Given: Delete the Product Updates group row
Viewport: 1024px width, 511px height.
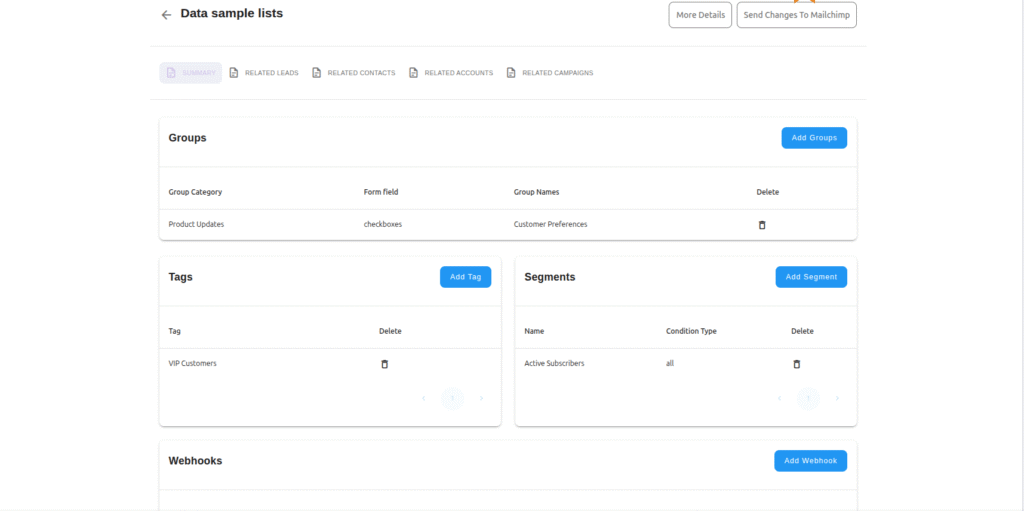Looking at the screenshot, I should (x=761, y=225).
